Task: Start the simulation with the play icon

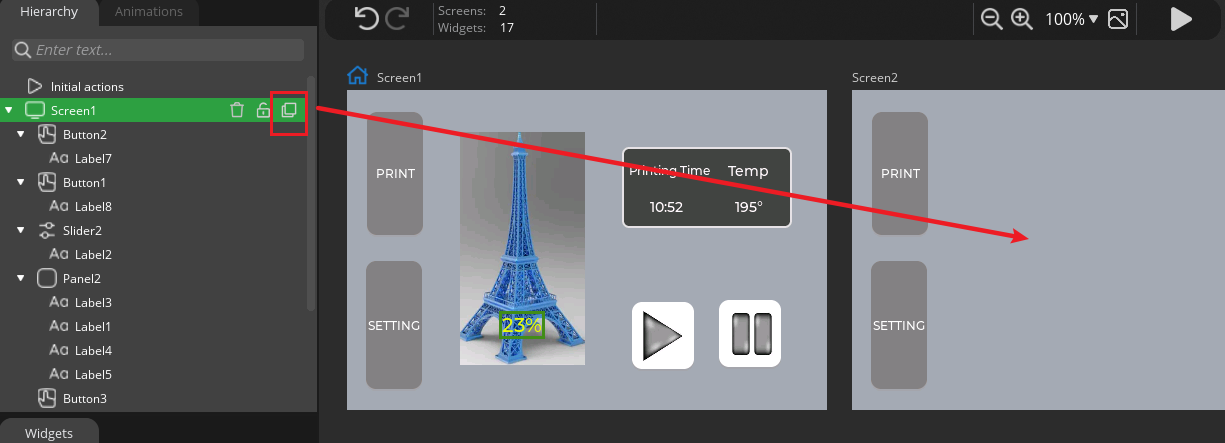Action: [1181, 19]
